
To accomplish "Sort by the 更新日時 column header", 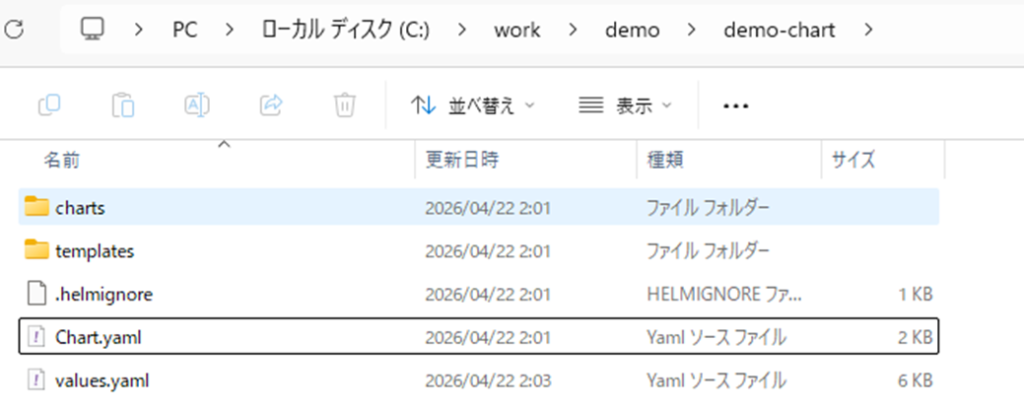I will [462, 159].
